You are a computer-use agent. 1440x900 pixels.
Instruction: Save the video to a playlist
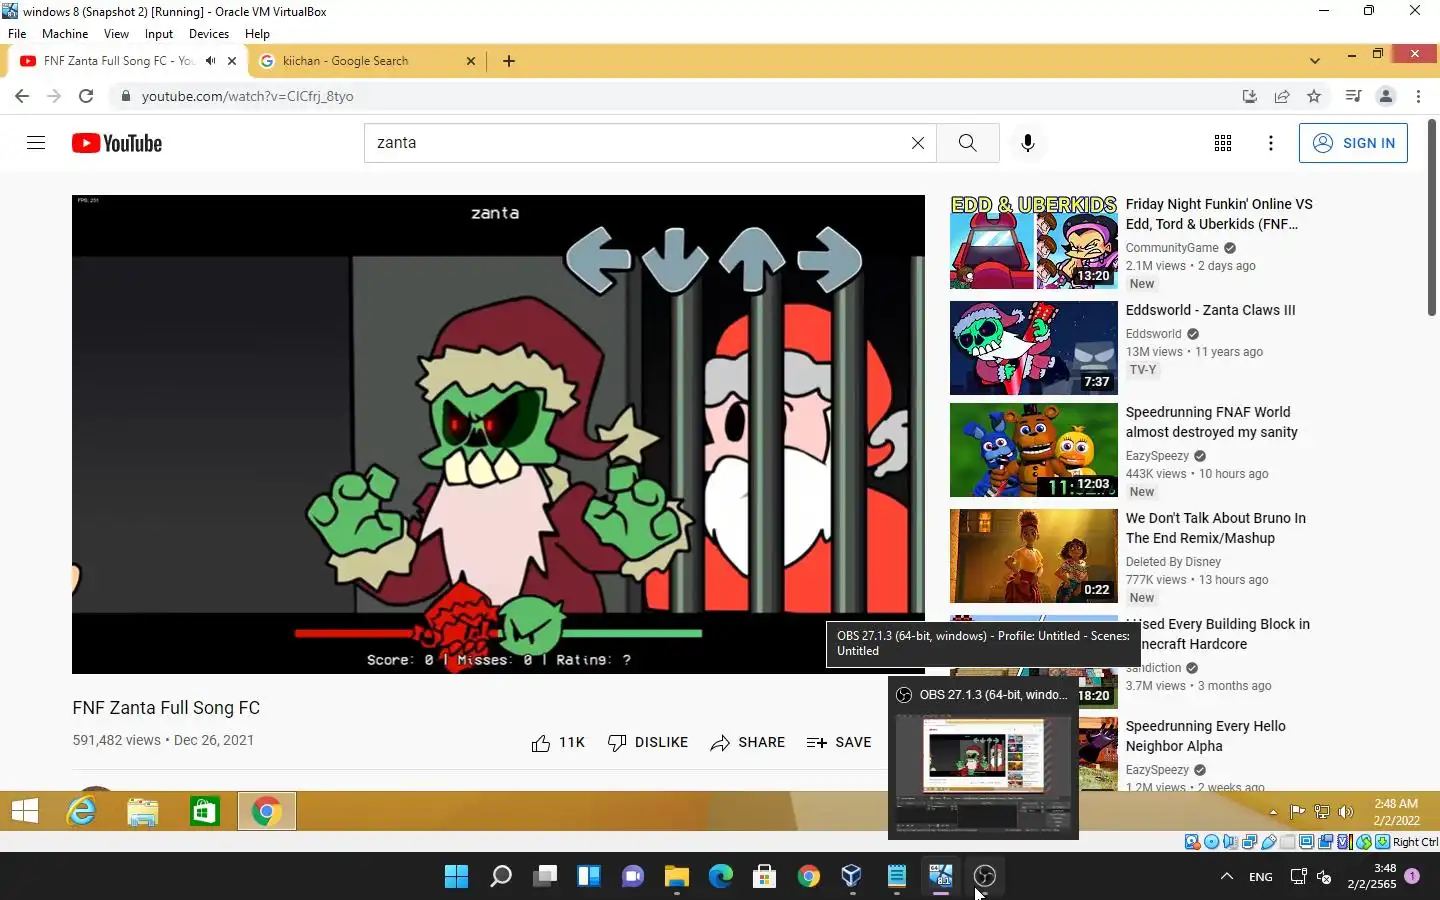point(839,742)
